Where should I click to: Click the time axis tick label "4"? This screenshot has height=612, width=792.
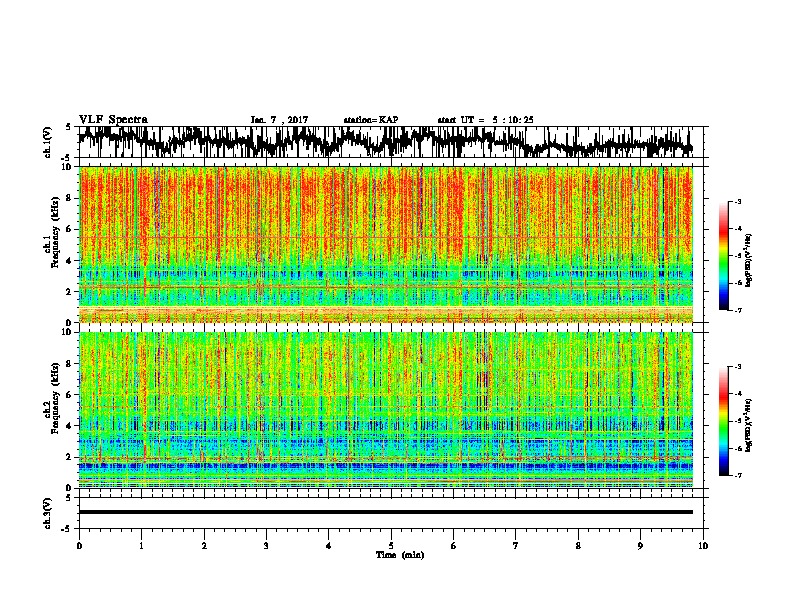(328, 546)
